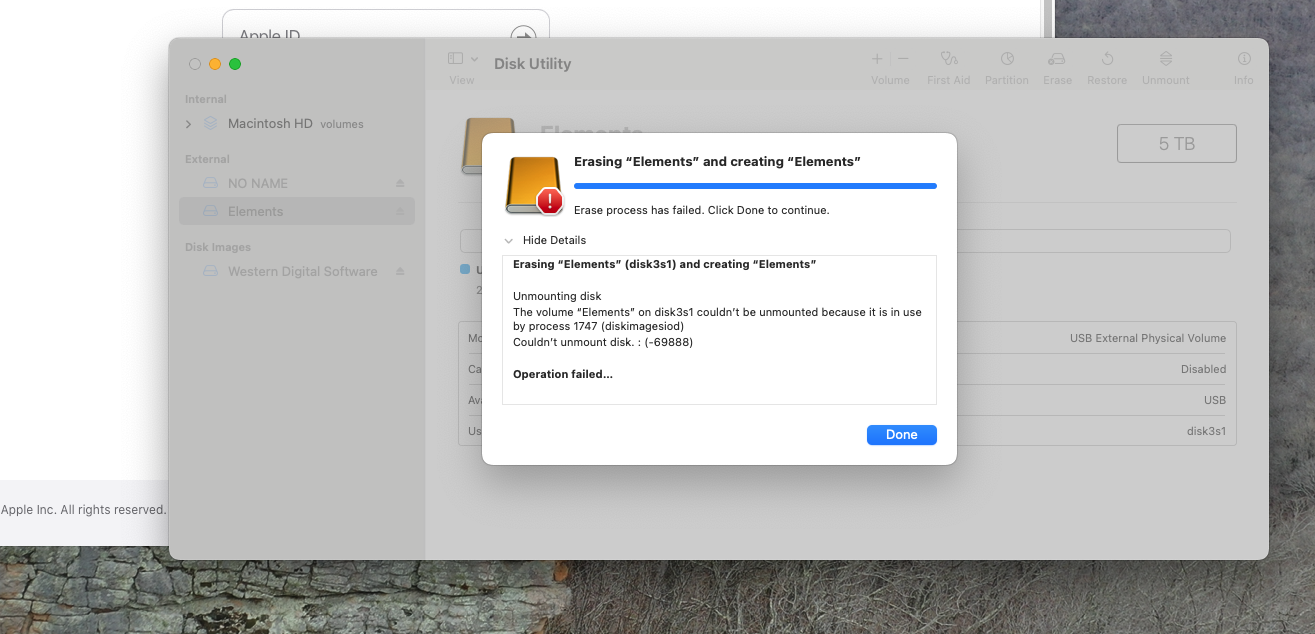Click the add Volume plus icon

click(x=877, y=59)
